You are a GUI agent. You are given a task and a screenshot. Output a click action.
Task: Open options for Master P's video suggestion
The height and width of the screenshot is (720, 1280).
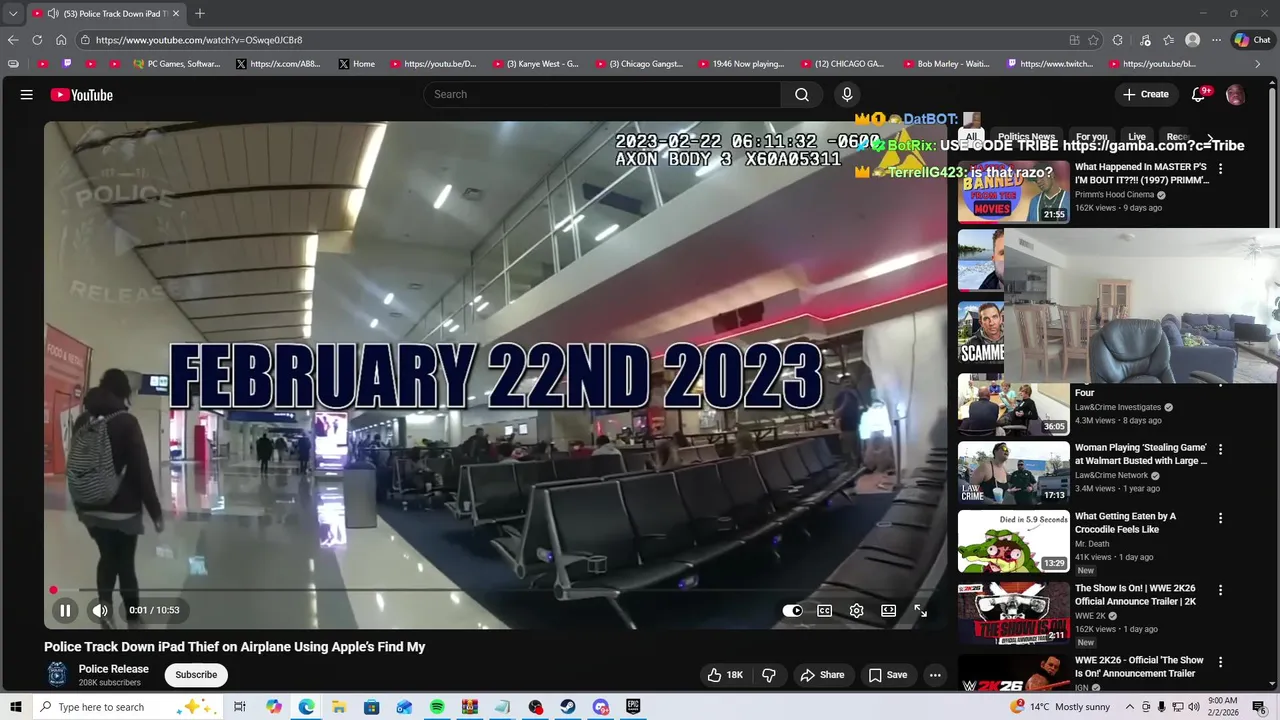[1220, 168]
